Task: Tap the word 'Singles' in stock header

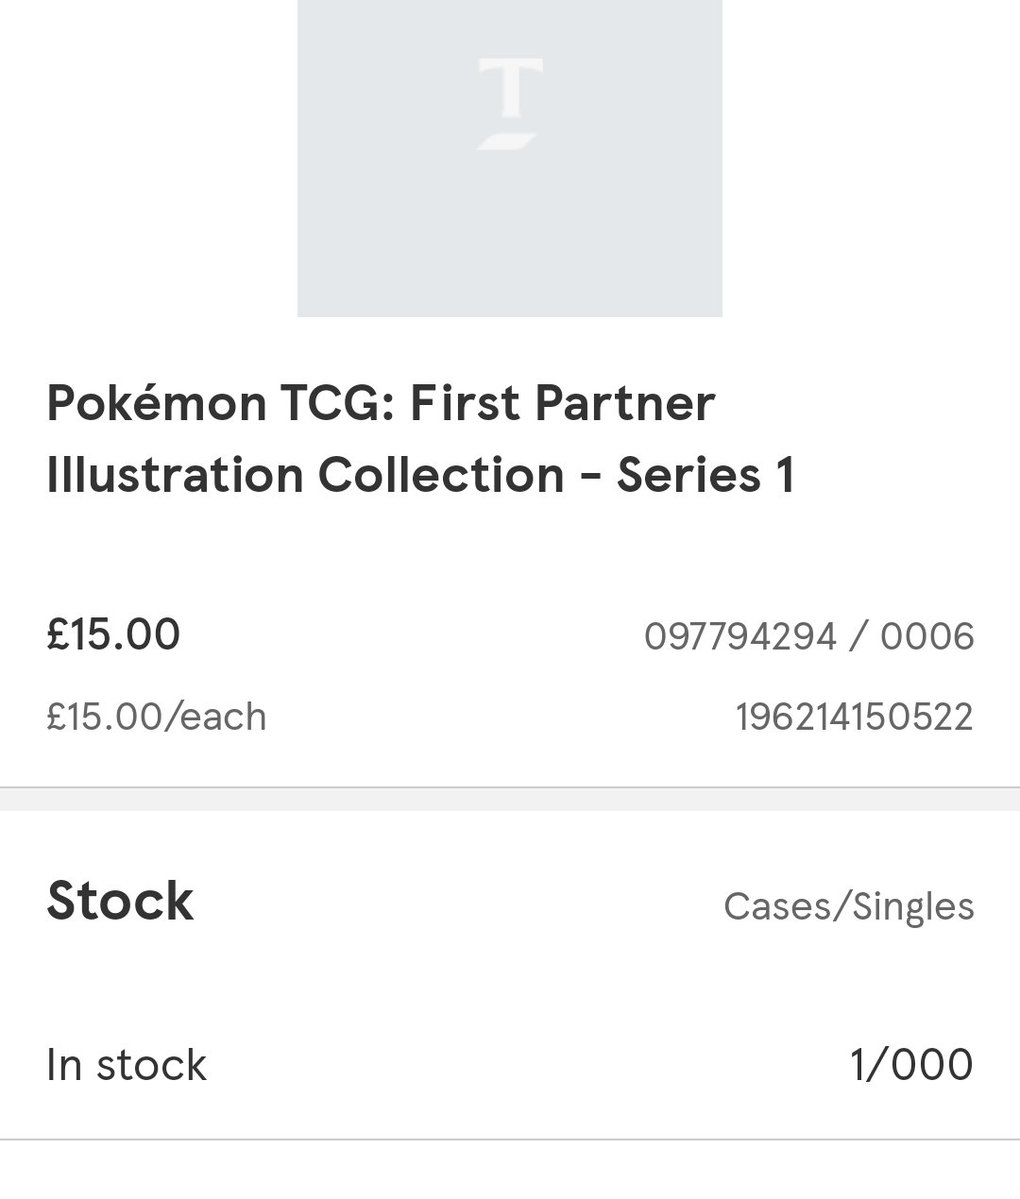Action: click(x=913, y=908)
